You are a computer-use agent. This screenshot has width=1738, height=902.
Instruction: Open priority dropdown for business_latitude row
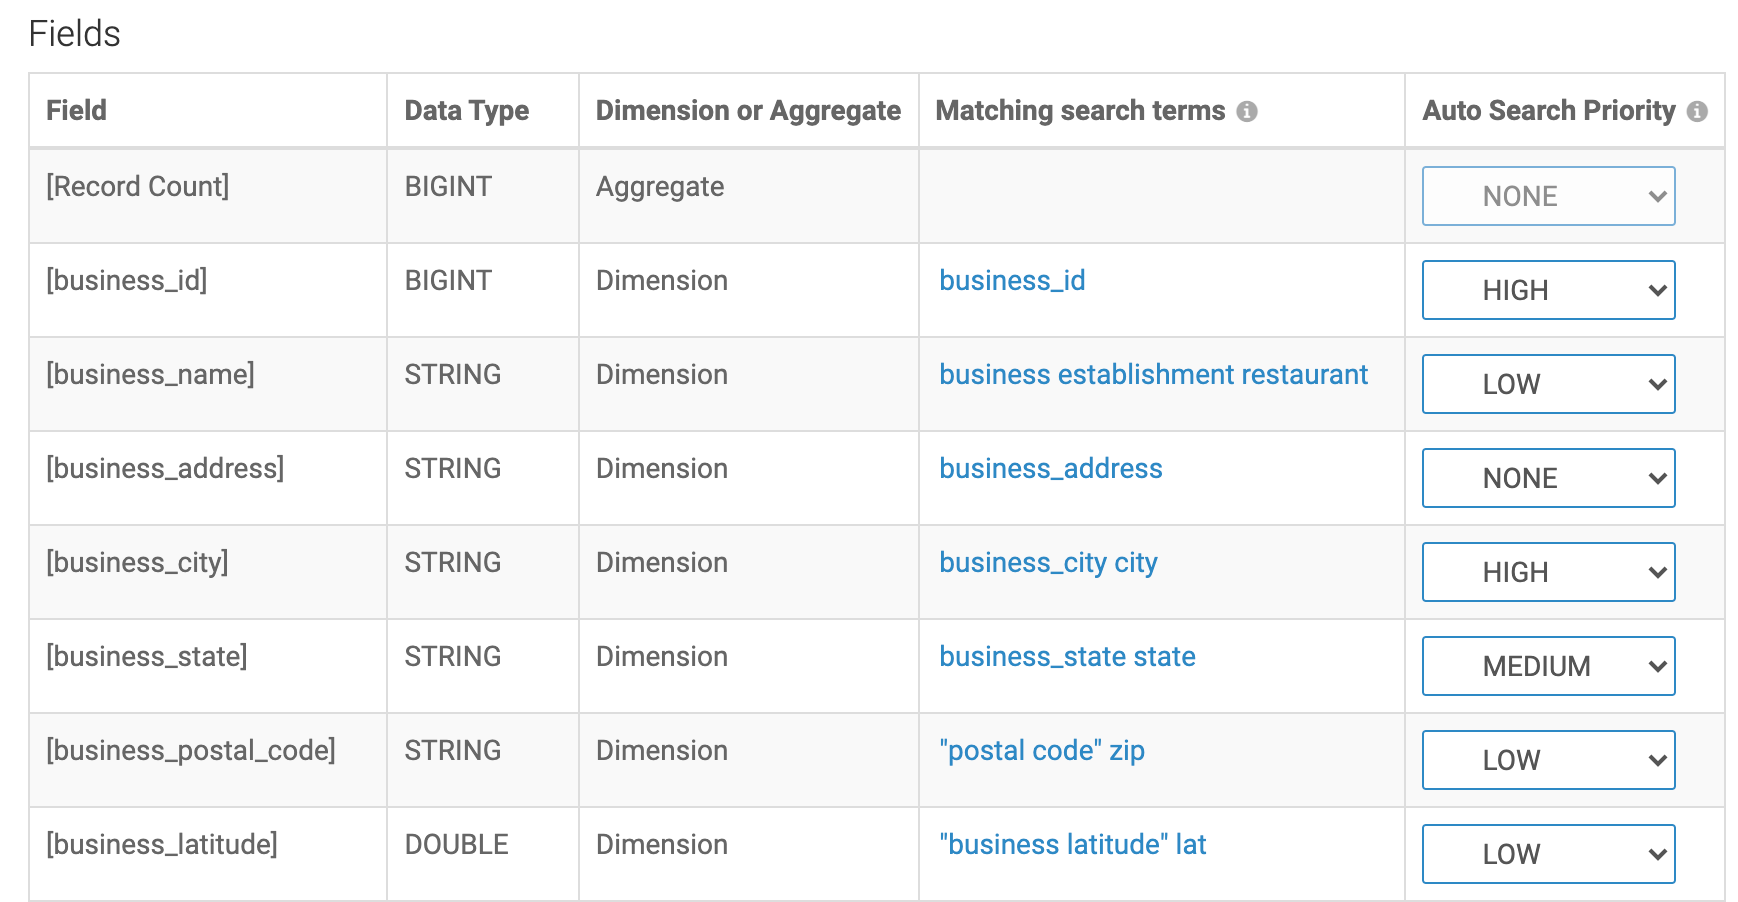tap(1548, 854)
